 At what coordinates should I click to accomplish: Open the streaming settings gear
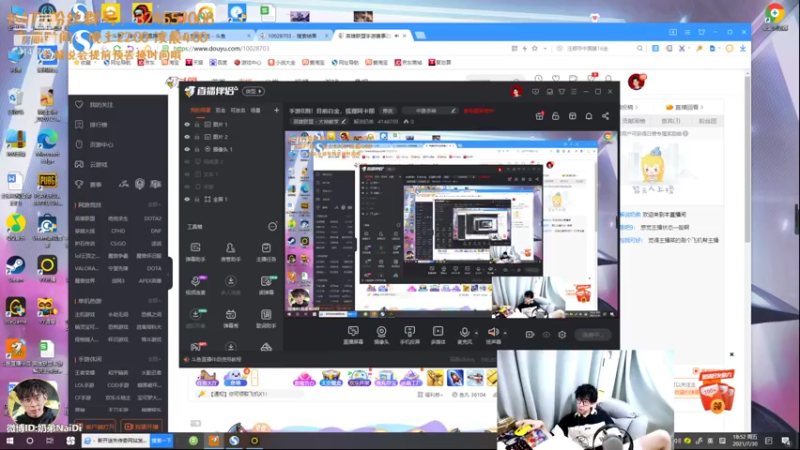pos(562,335)
